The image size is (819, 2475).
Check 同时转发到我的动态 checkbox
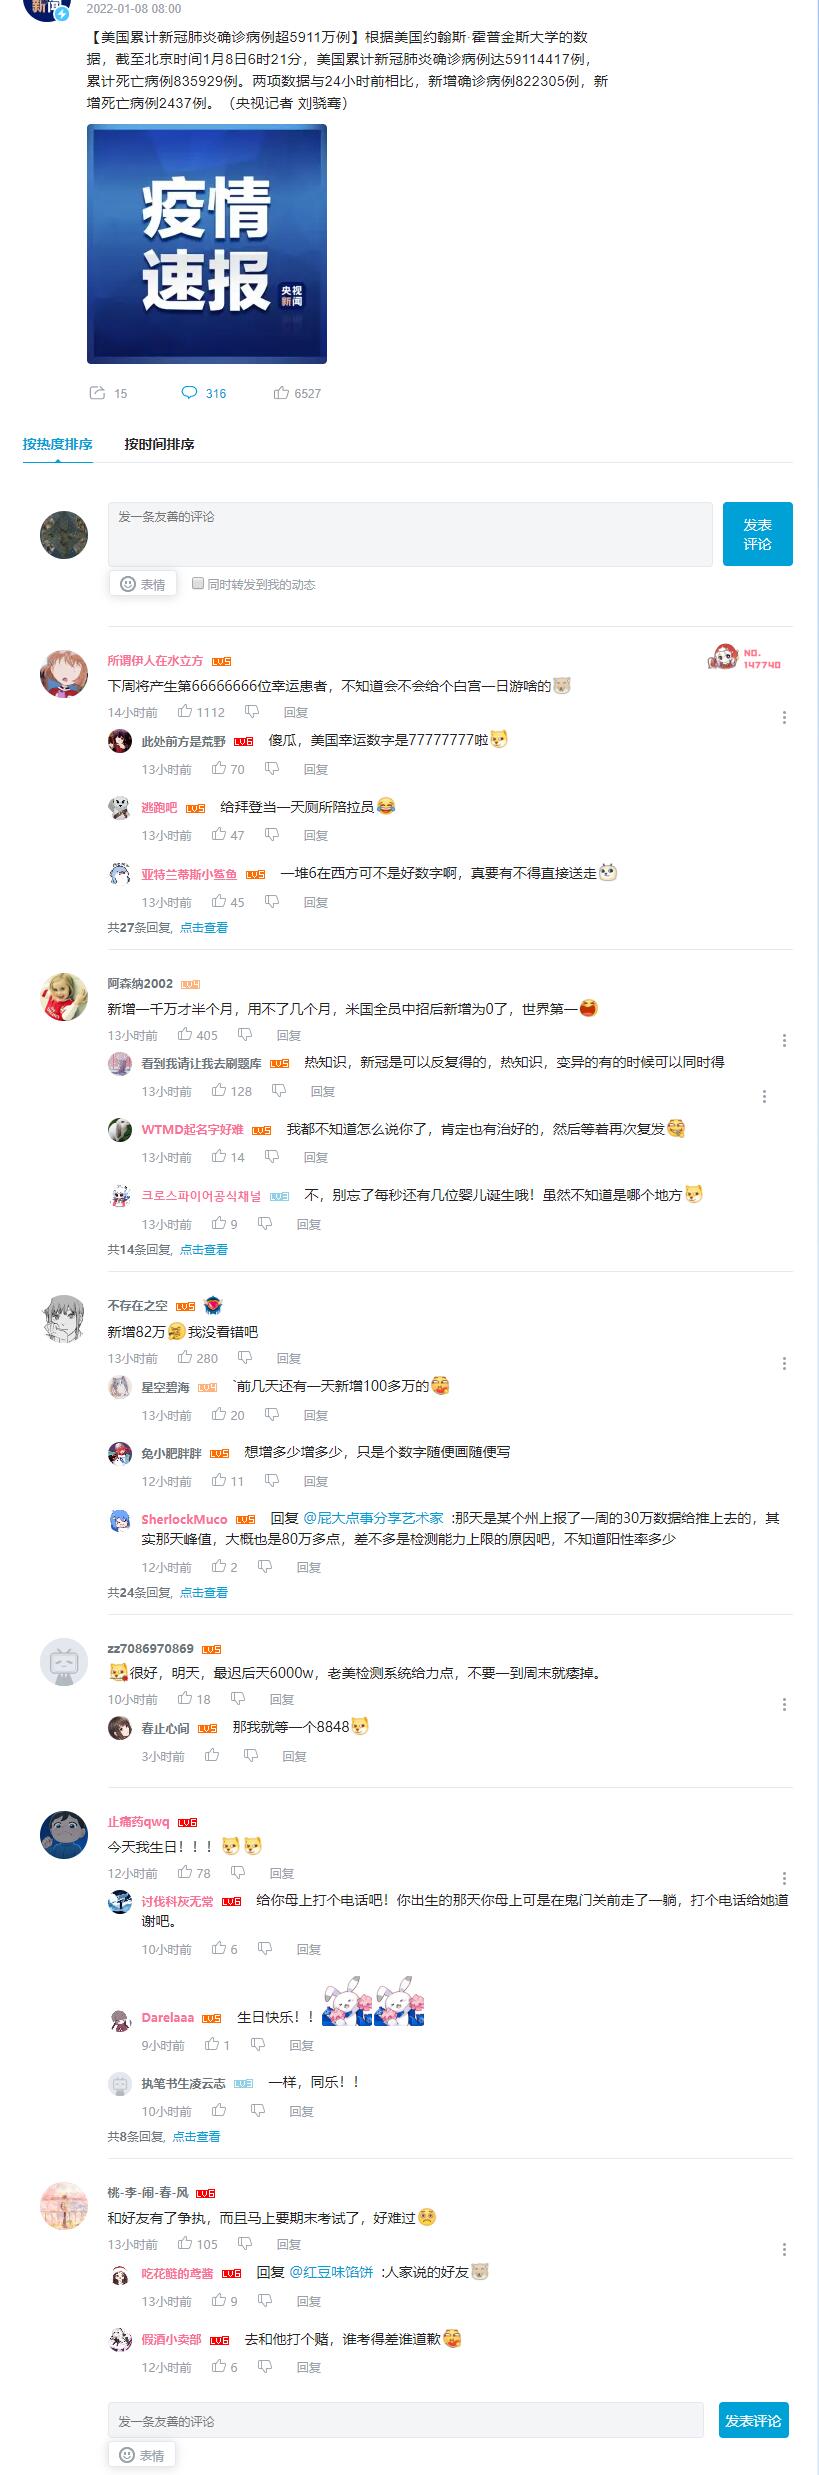(198, 583)
